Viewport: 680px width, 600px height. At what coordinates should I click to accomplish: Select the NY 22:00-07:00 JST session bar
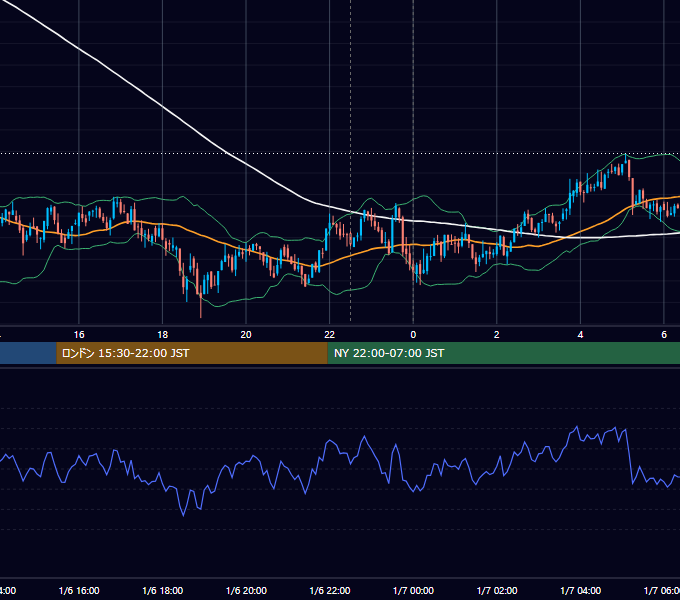503,353
